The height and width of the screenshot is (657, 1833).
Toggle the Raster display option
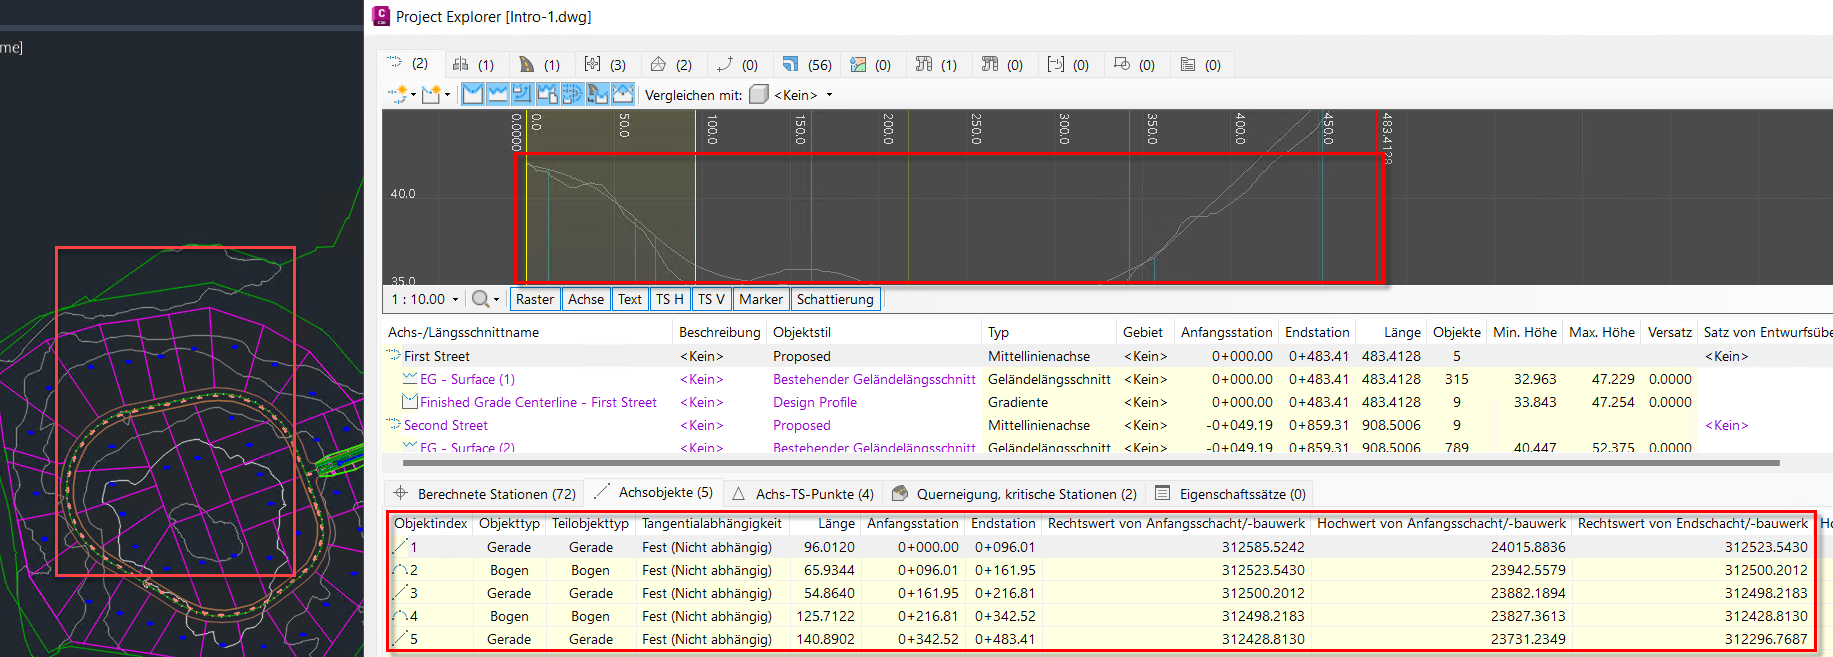point(535,299)
